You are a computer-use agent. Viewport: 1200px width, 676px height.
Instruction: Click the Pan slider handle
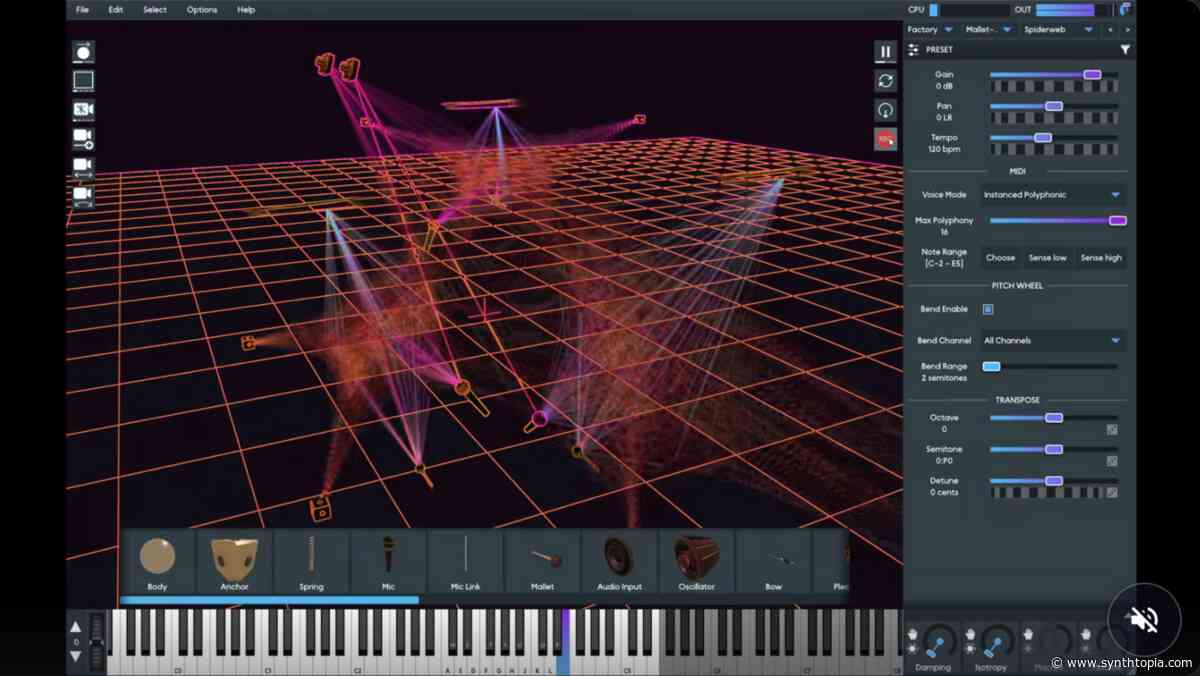[1053, 106]
